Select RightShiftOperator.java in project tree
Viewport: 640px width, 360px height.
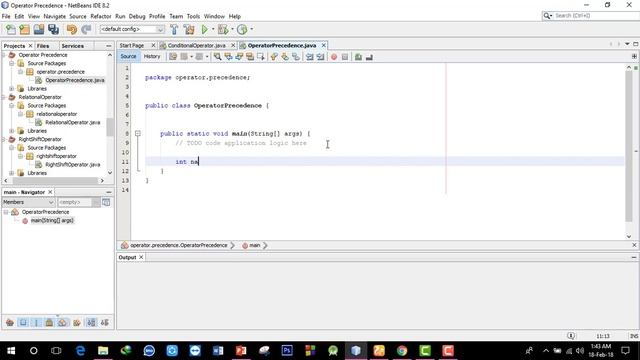[x=73, y=164]
